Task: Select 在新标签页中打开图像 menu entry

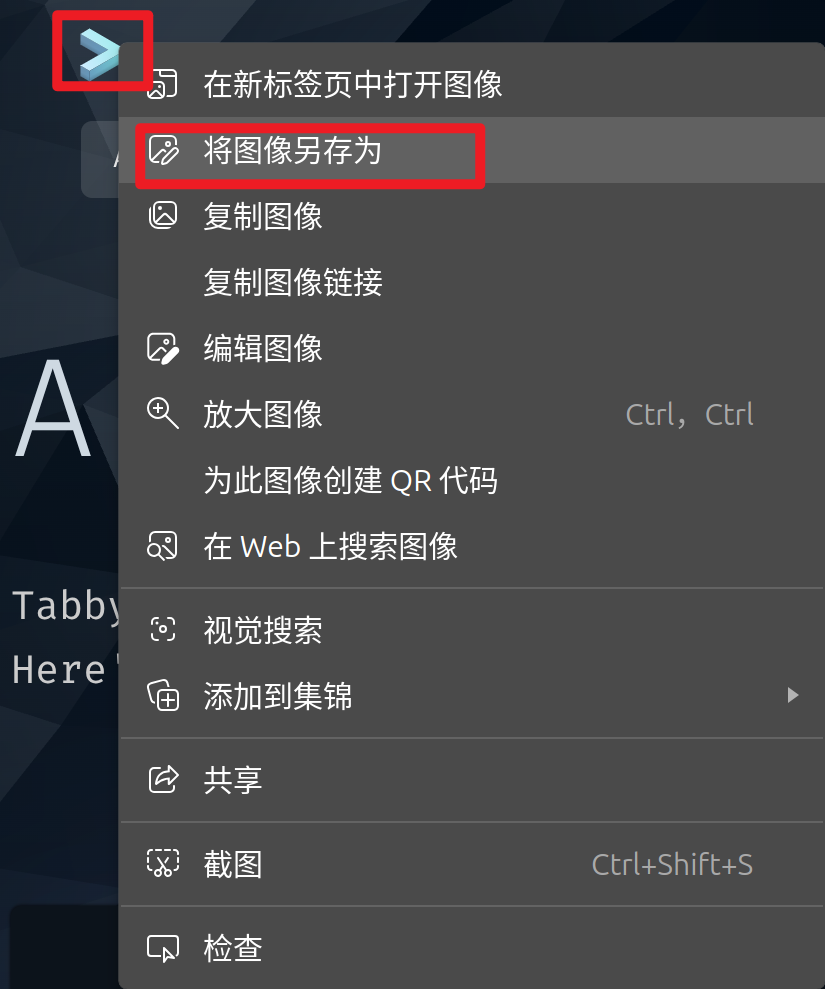Action: coord(472,84)
